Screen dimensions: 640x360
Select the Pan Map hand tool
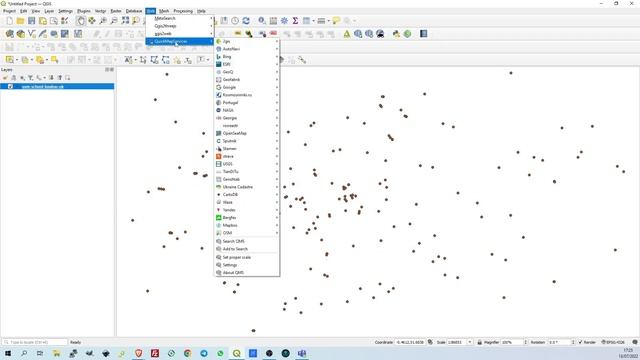(x=81, y=21)
